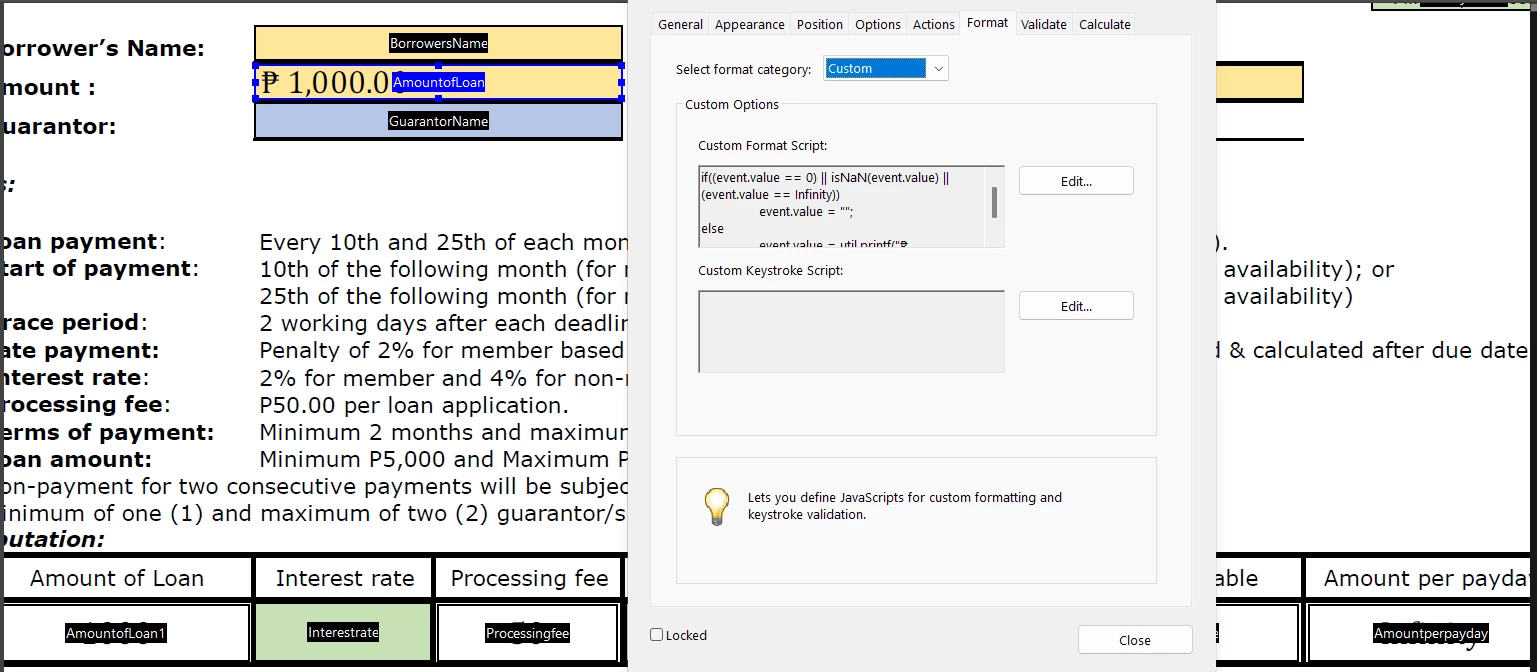Image resolution: width=1537 pixels, height=672 pixels.
Task: Click the 'Custom Keystroke Script:' label
Action: tap(770, 270)
